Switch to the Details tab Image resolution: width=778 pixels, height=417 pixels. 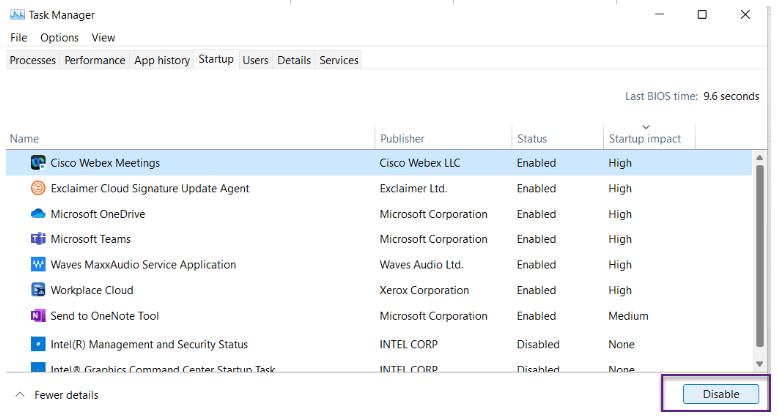point(294,60)
